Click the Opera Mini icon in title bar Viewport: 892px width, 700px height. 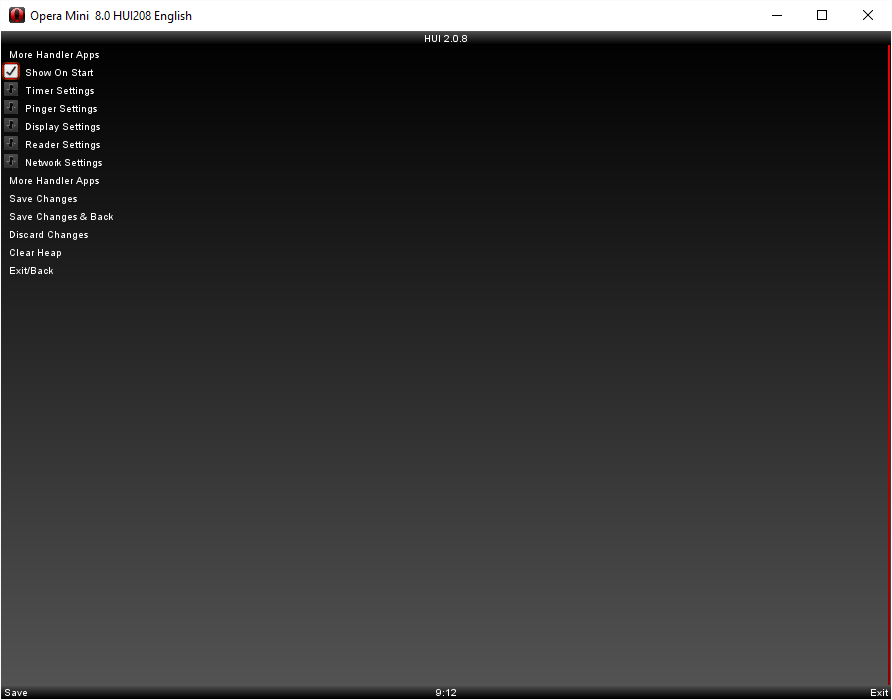pyautogui.click(x=17, y=15)
